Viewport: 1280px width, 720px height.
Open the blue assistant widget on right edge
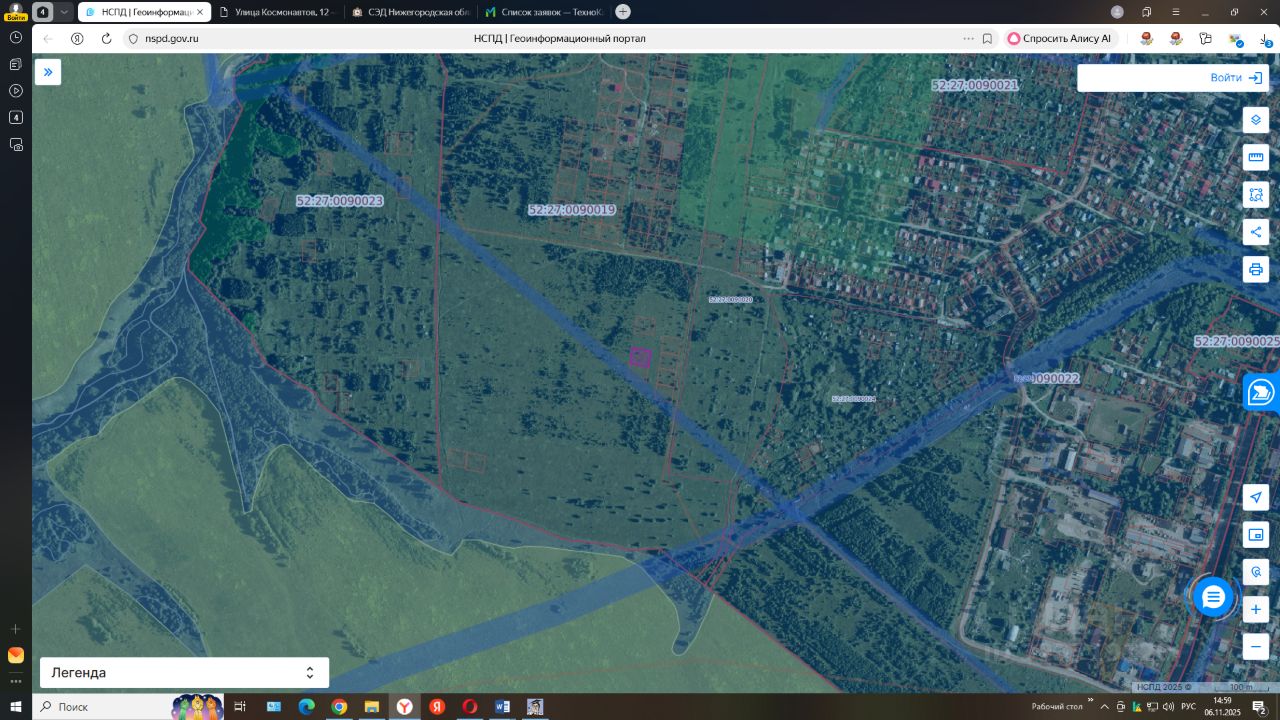click(x=1262, y=392)
